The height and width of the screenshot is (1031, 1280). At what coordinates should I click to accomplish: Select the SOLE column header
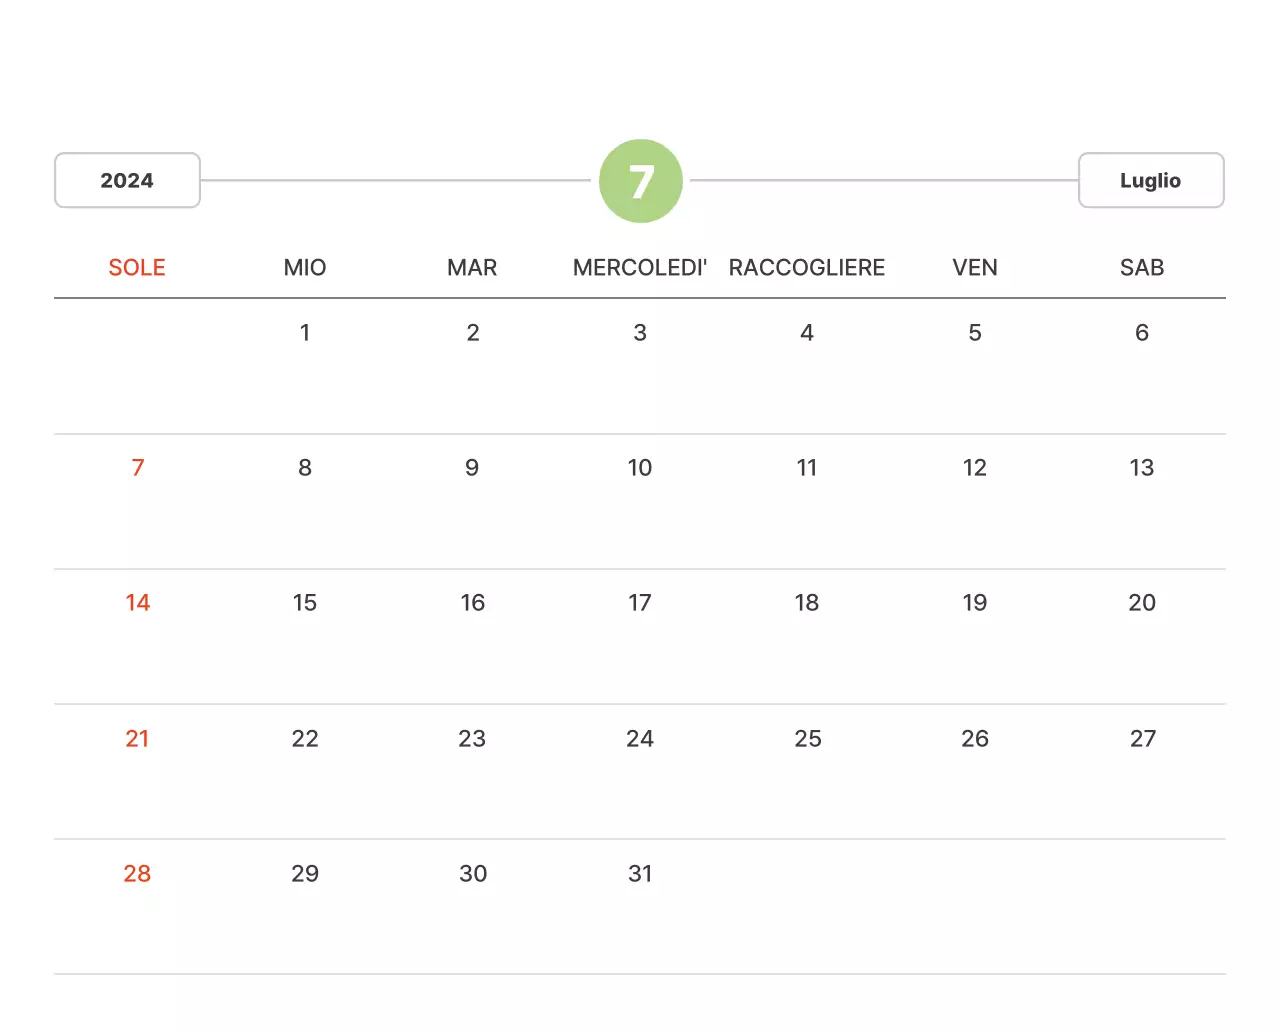[137, 268]
